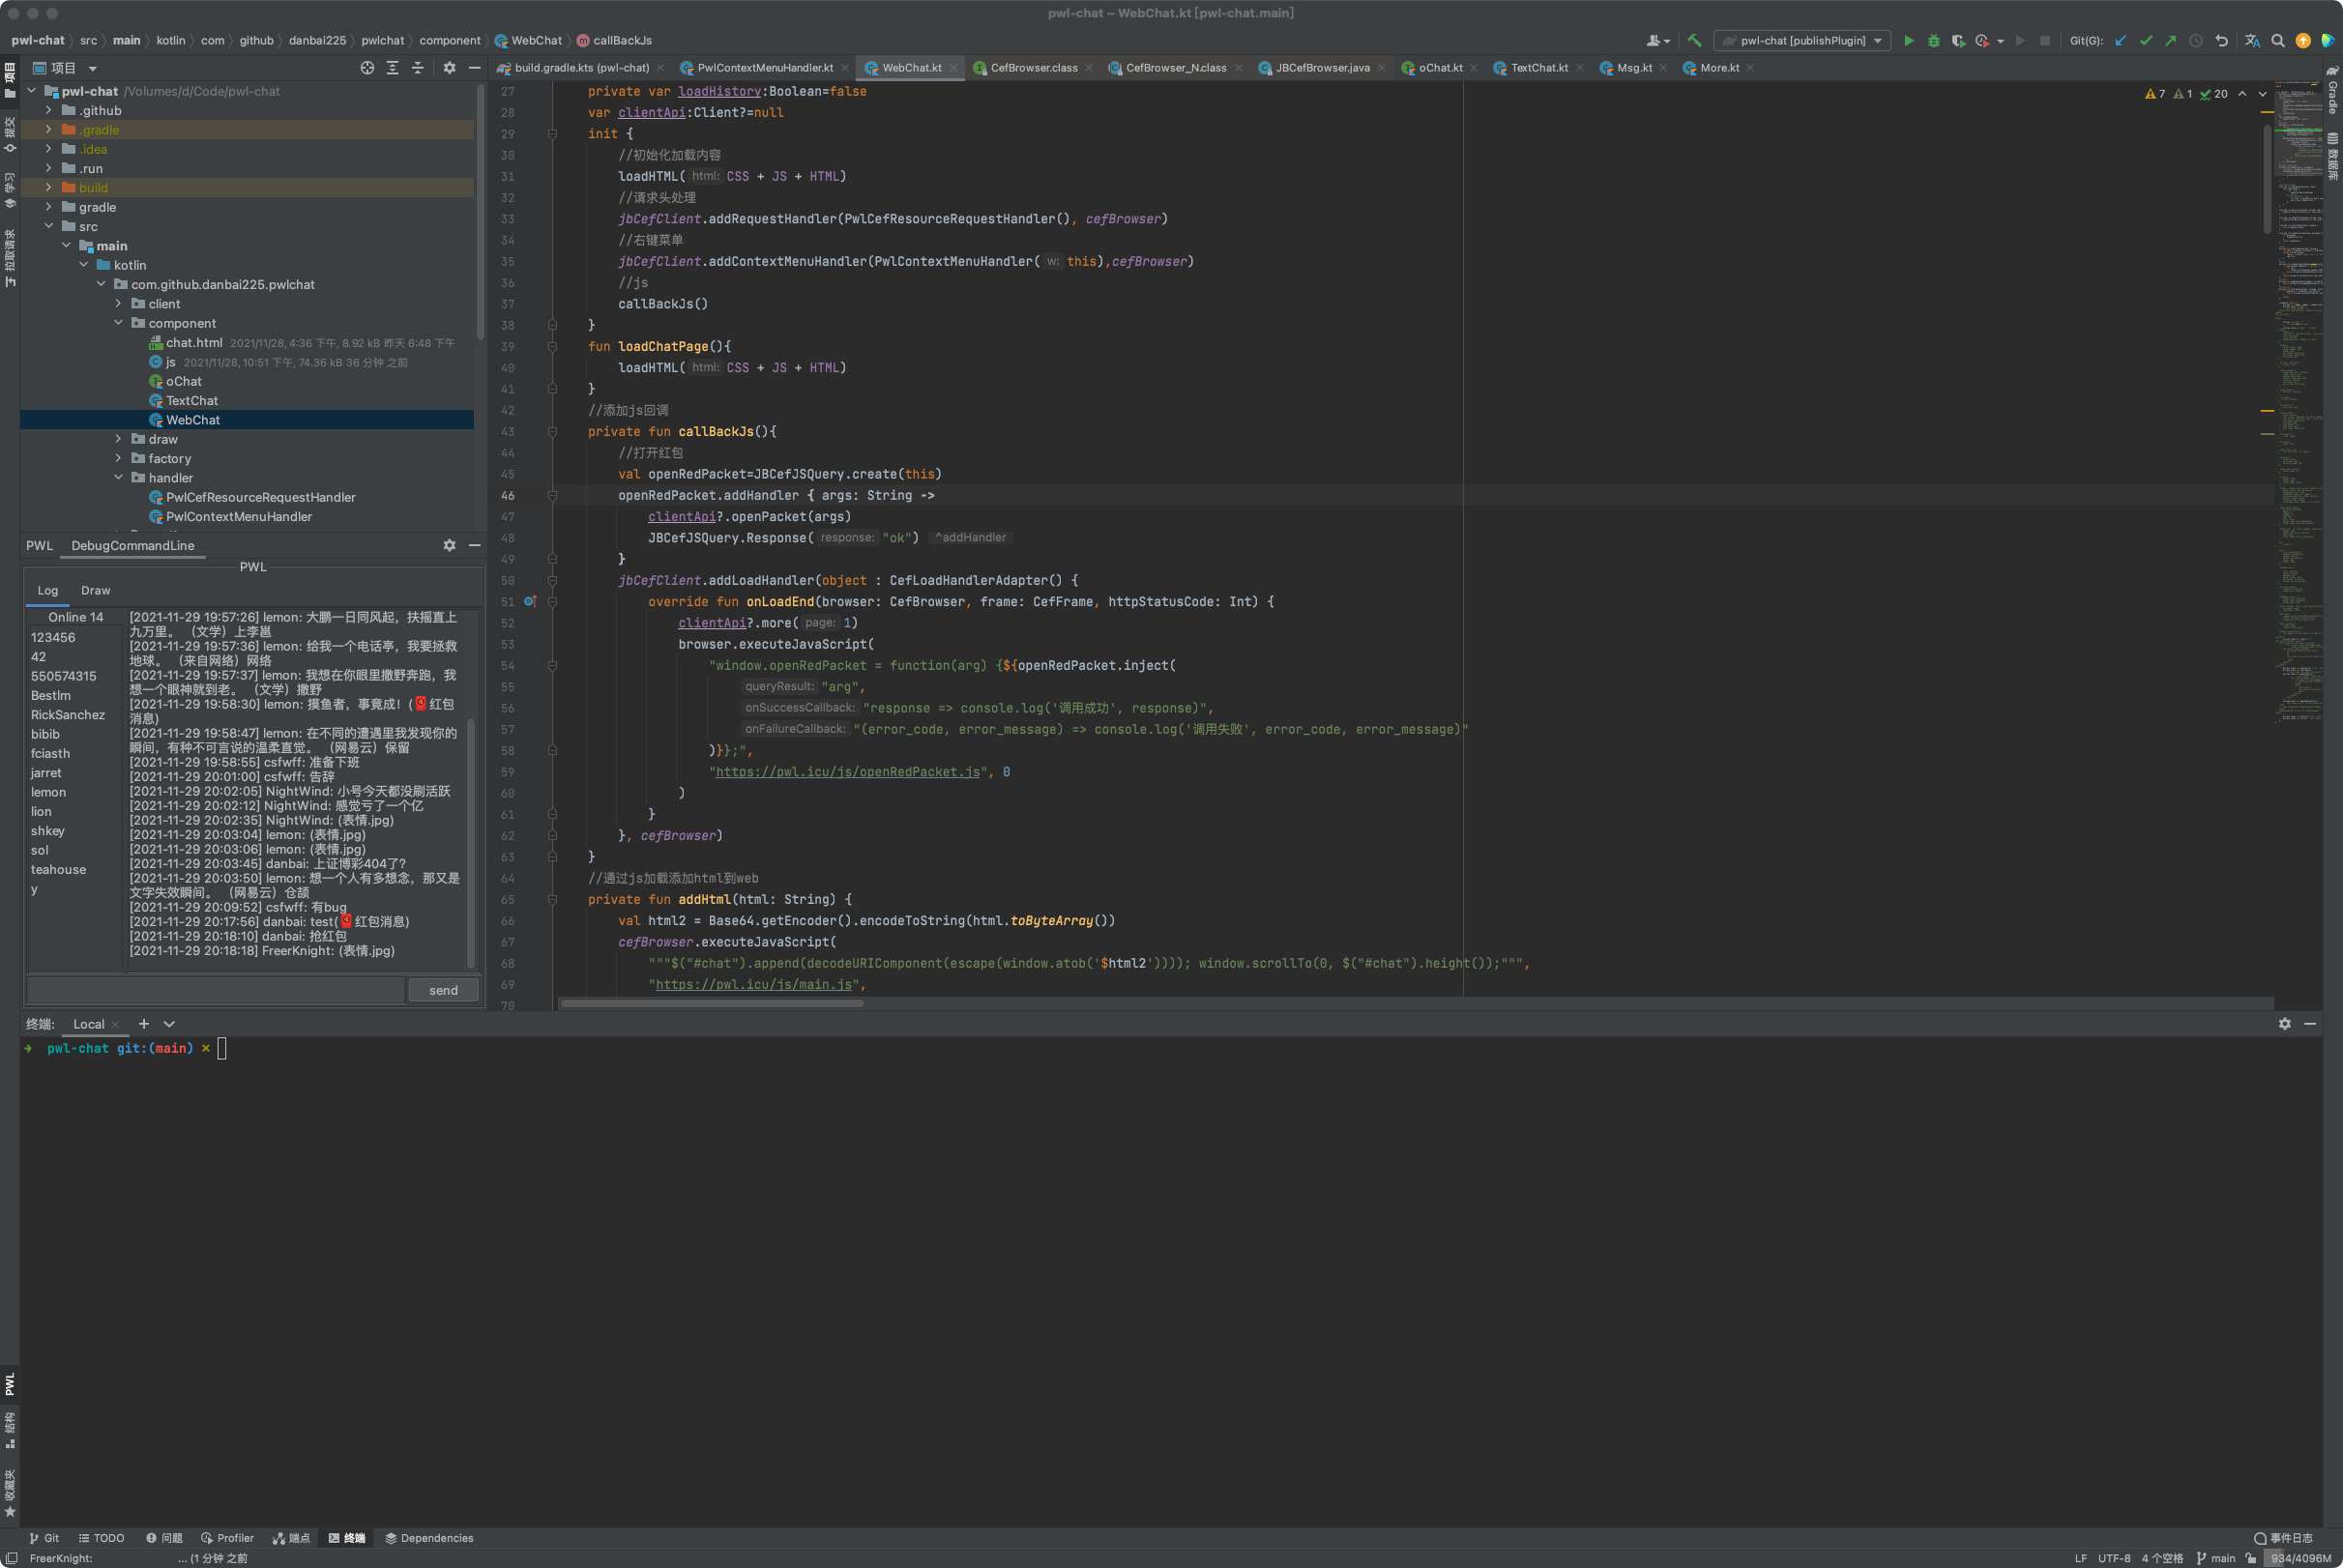Run the pwl-chat publishPlugin configuration

point(1908,41)
